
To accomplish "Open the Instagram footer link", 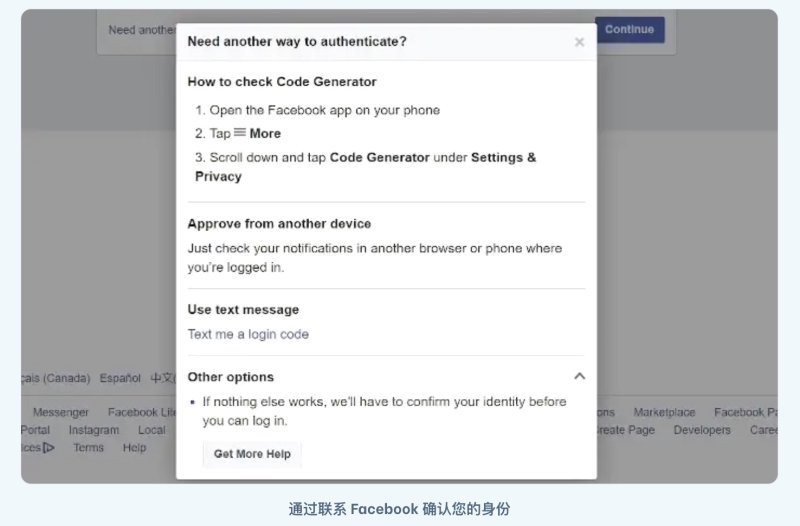I will pos(93,430).
